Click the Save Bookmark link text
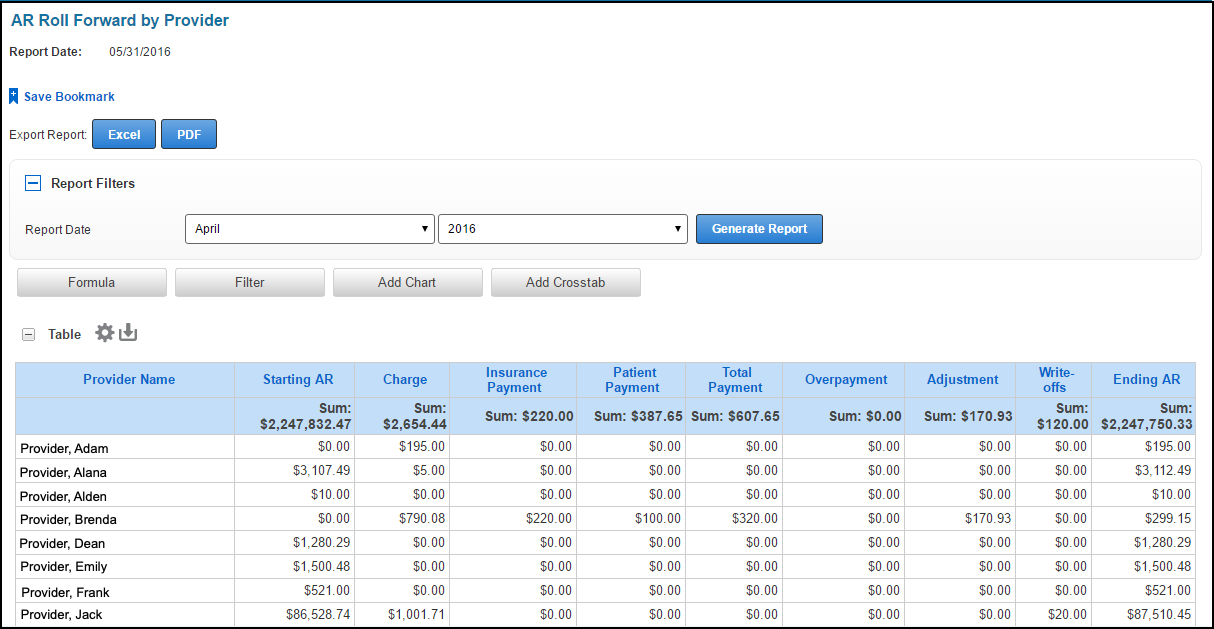Viewport: 1214px width, 629px height. pos(69,97)
